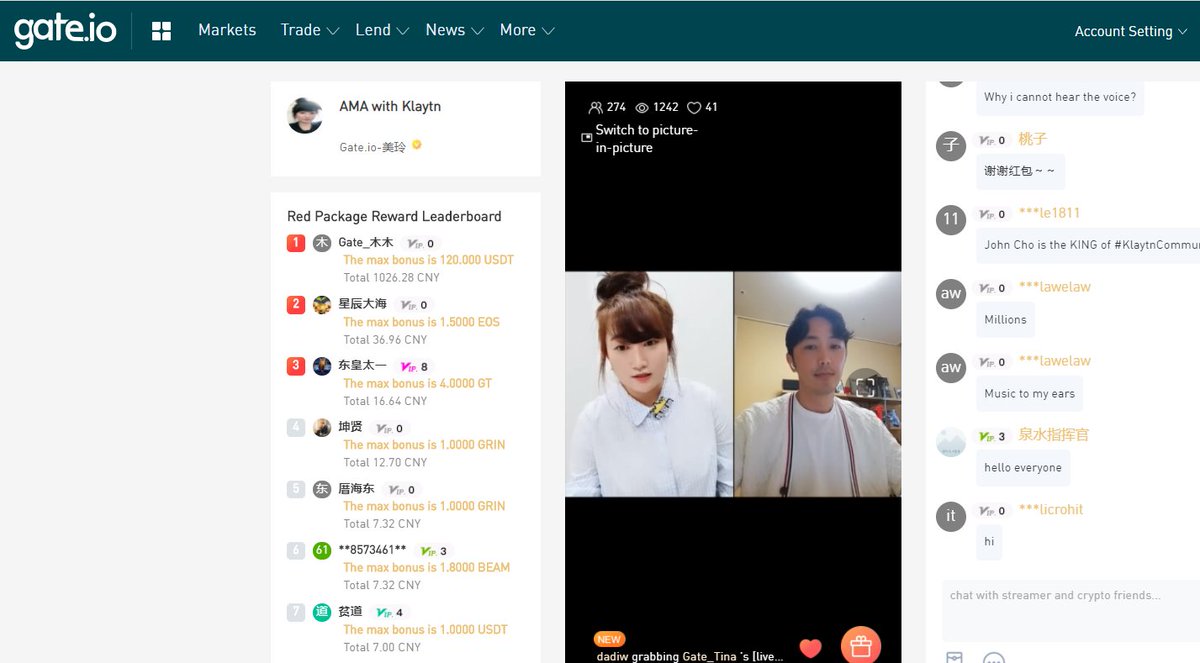Click the NEW badge above the grabbing notice
The image size is (1200, 663).
[x=609, y=639]
